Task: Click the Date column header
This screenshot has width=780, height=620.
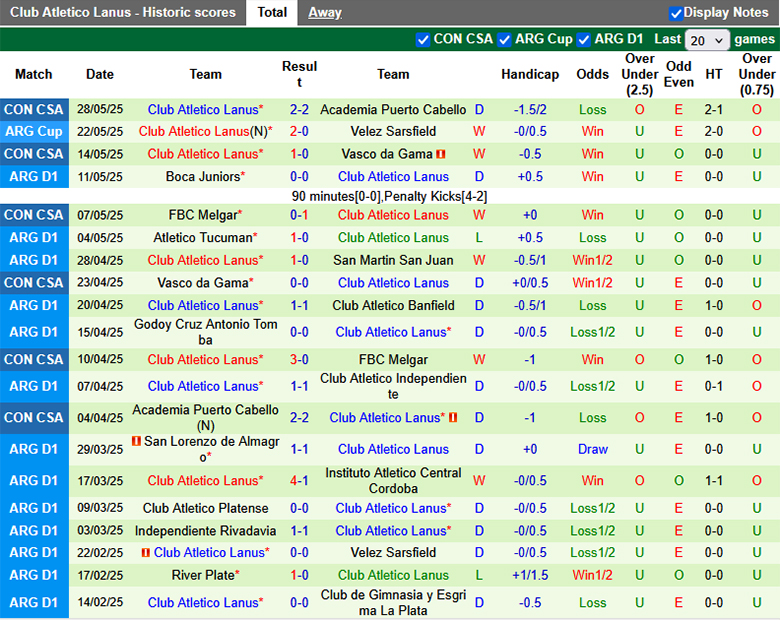Action: tap(100, 74)
